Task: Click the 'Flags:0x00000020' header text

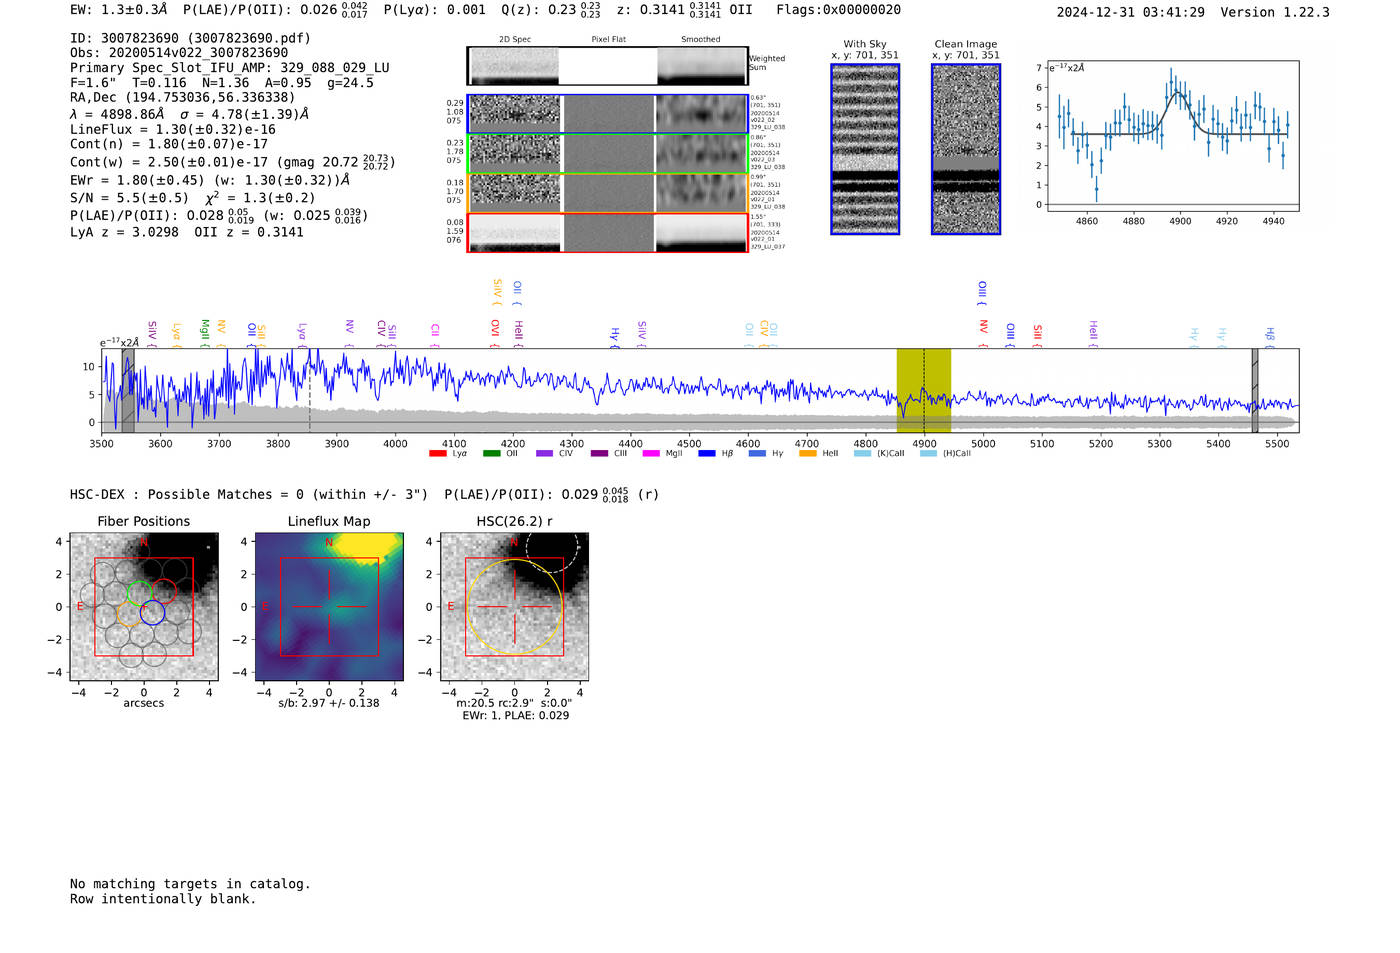Action: tap(838, 10)
